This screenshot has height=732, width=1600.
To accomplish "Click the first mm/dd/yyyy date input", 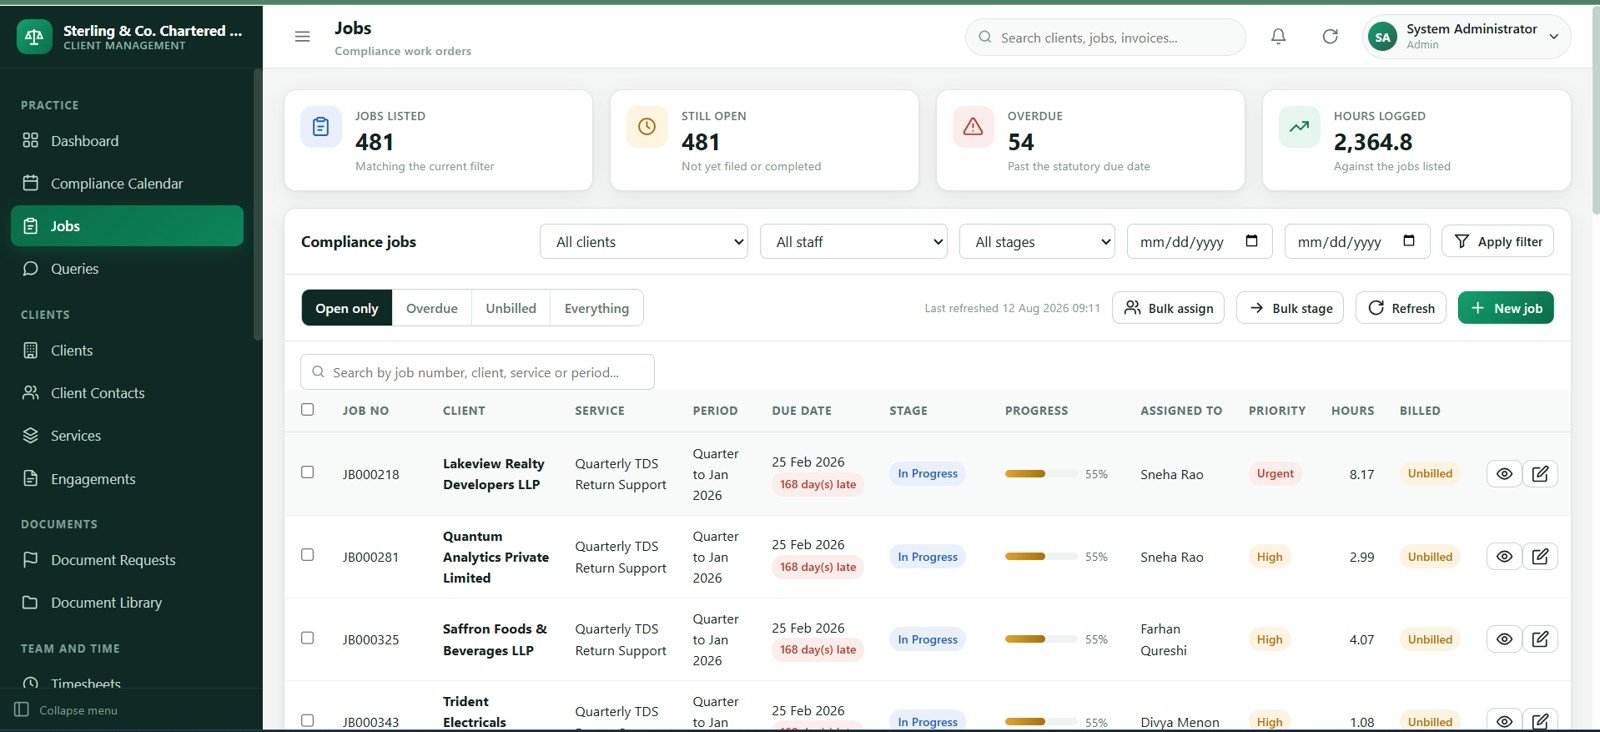I will [1199, 241].
